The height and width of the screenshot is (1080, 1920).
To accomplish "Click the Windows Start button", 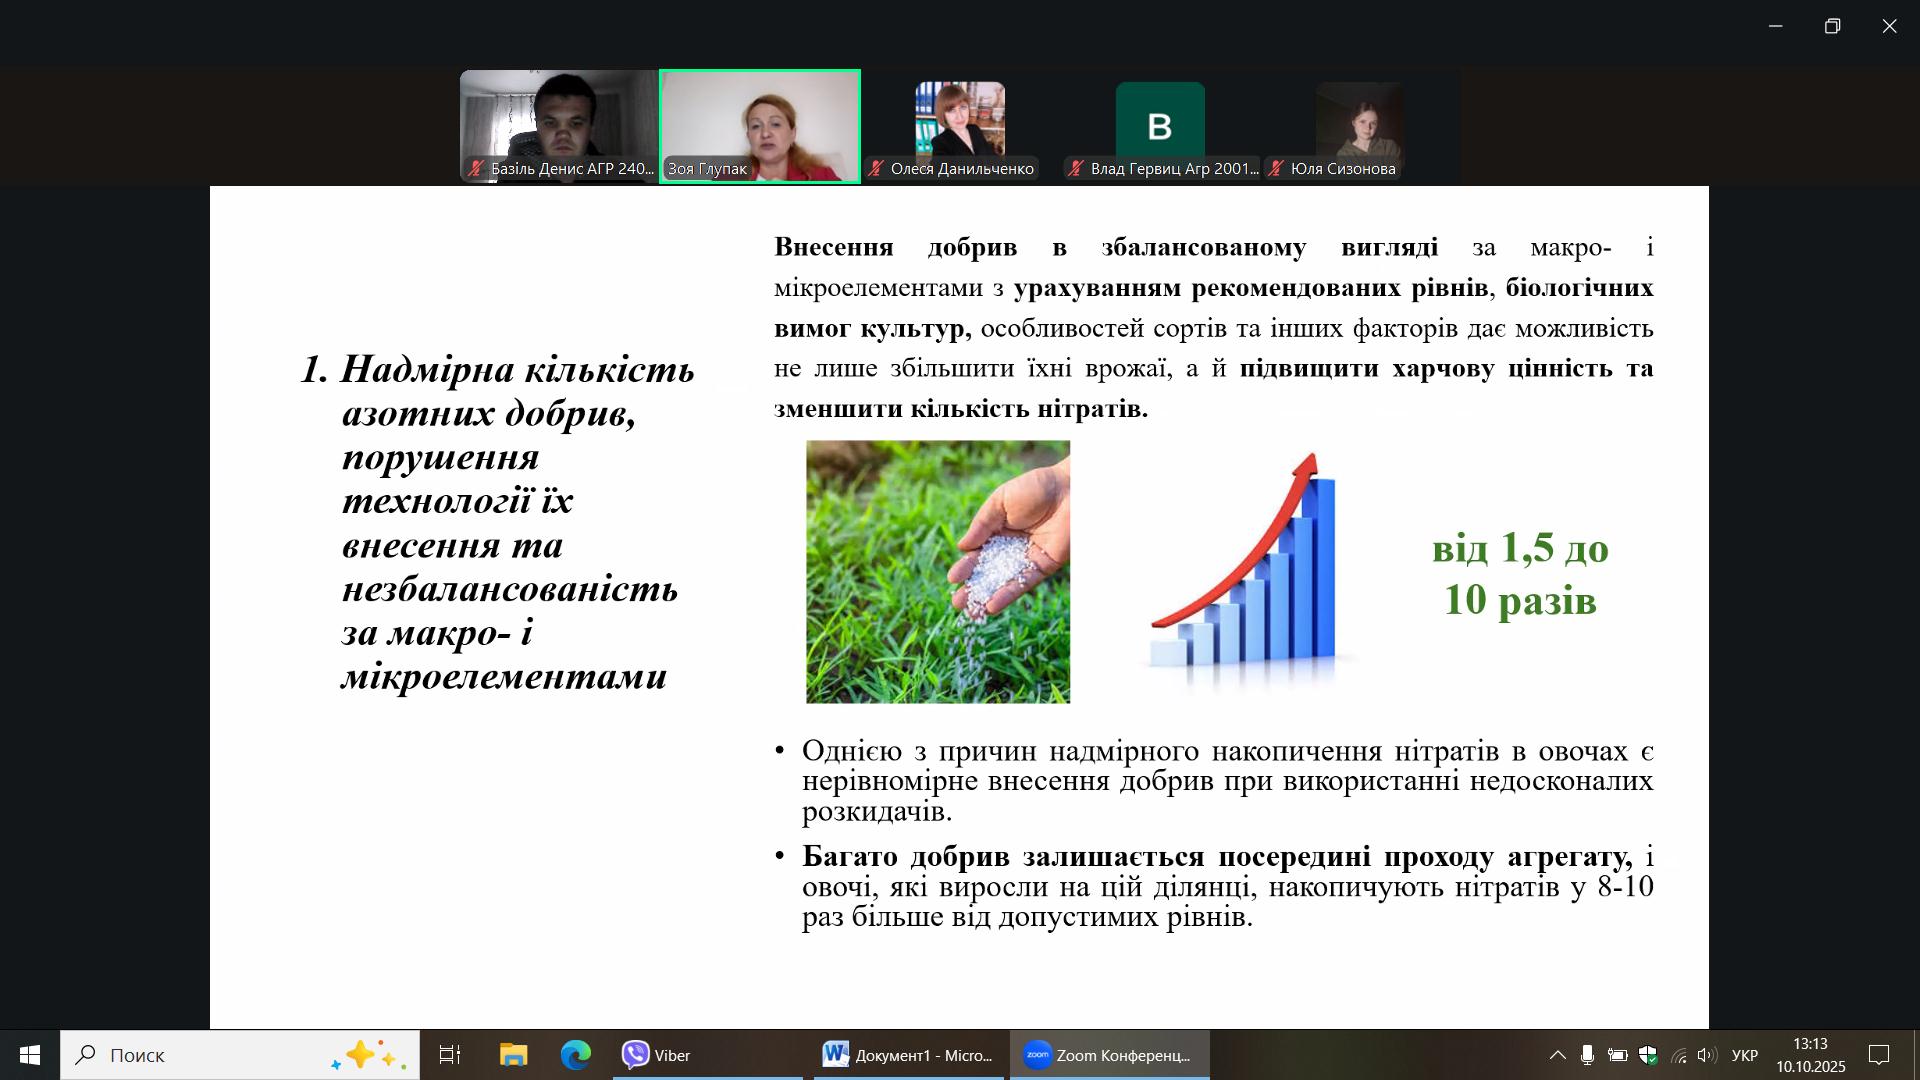I will pyautogui.click(x=30, y=1055).
